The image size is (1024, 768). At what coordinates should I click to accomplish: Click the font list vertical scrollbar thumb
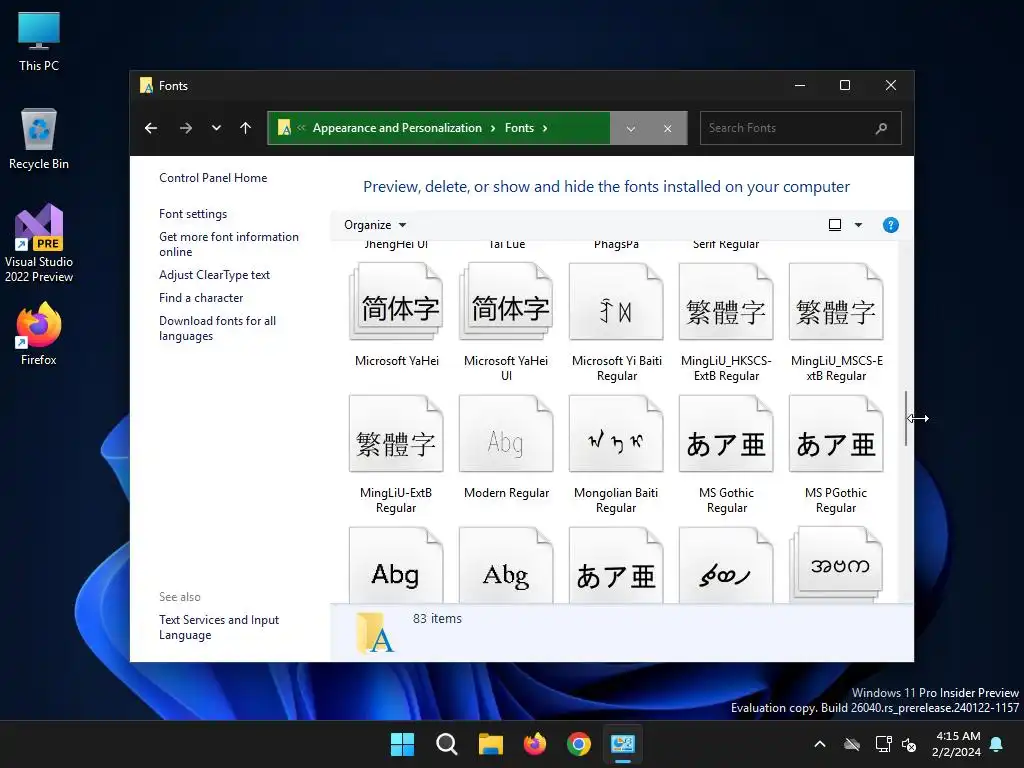click(906, 418)
